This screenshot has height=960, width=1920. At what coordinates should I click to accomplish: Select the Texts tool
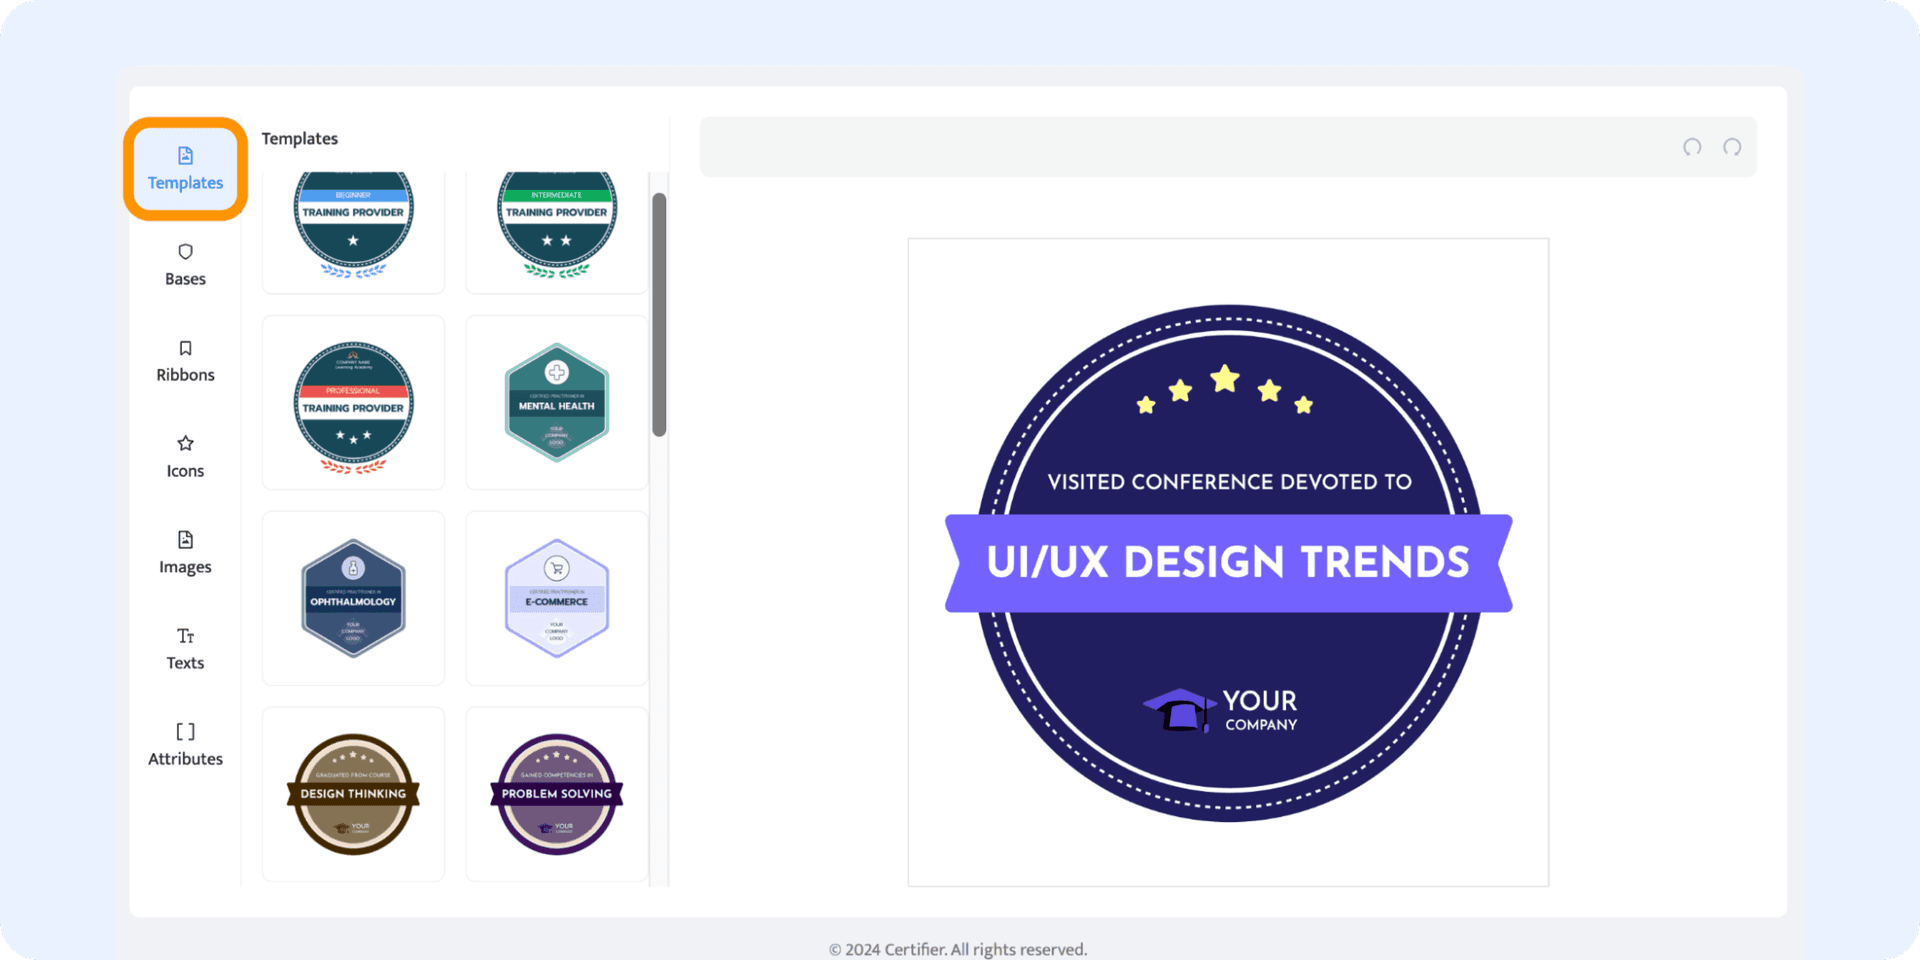point(185,649)
